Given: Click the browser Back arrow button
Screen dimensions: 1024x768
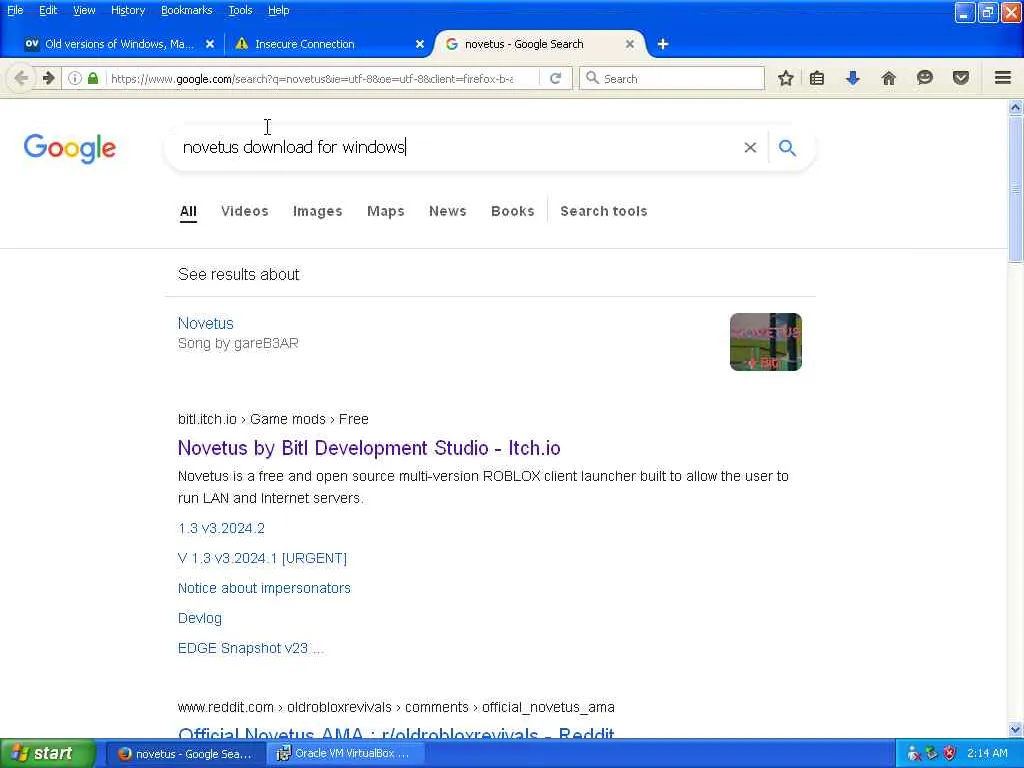Looking at the screenshot, I should click(21, 78).
